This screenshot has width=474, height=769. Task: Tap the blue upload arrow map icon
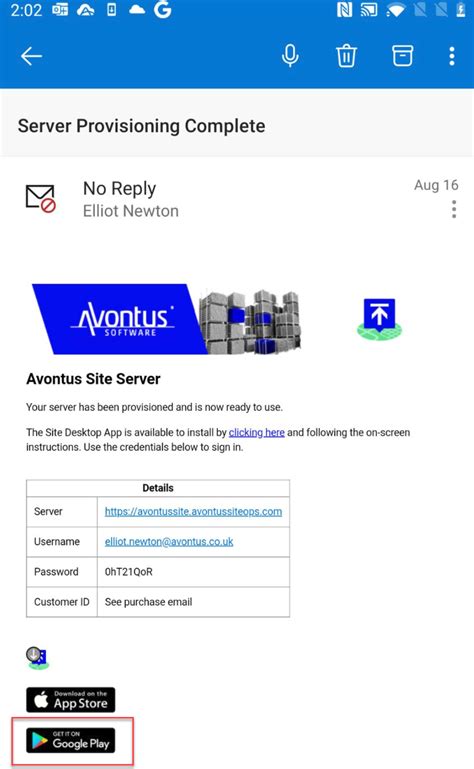379,319
